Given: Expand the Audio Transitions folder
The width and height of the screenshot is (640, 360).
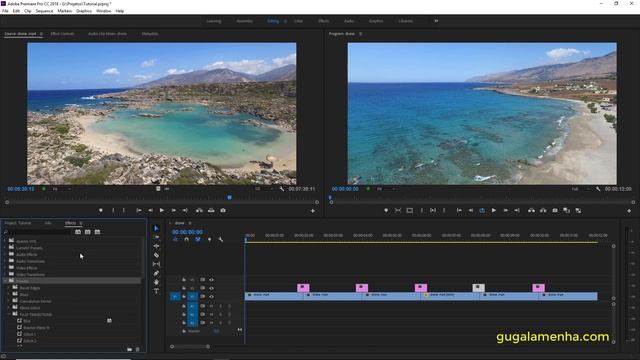Looking at the screenshot, I should [x=5, y=261].
